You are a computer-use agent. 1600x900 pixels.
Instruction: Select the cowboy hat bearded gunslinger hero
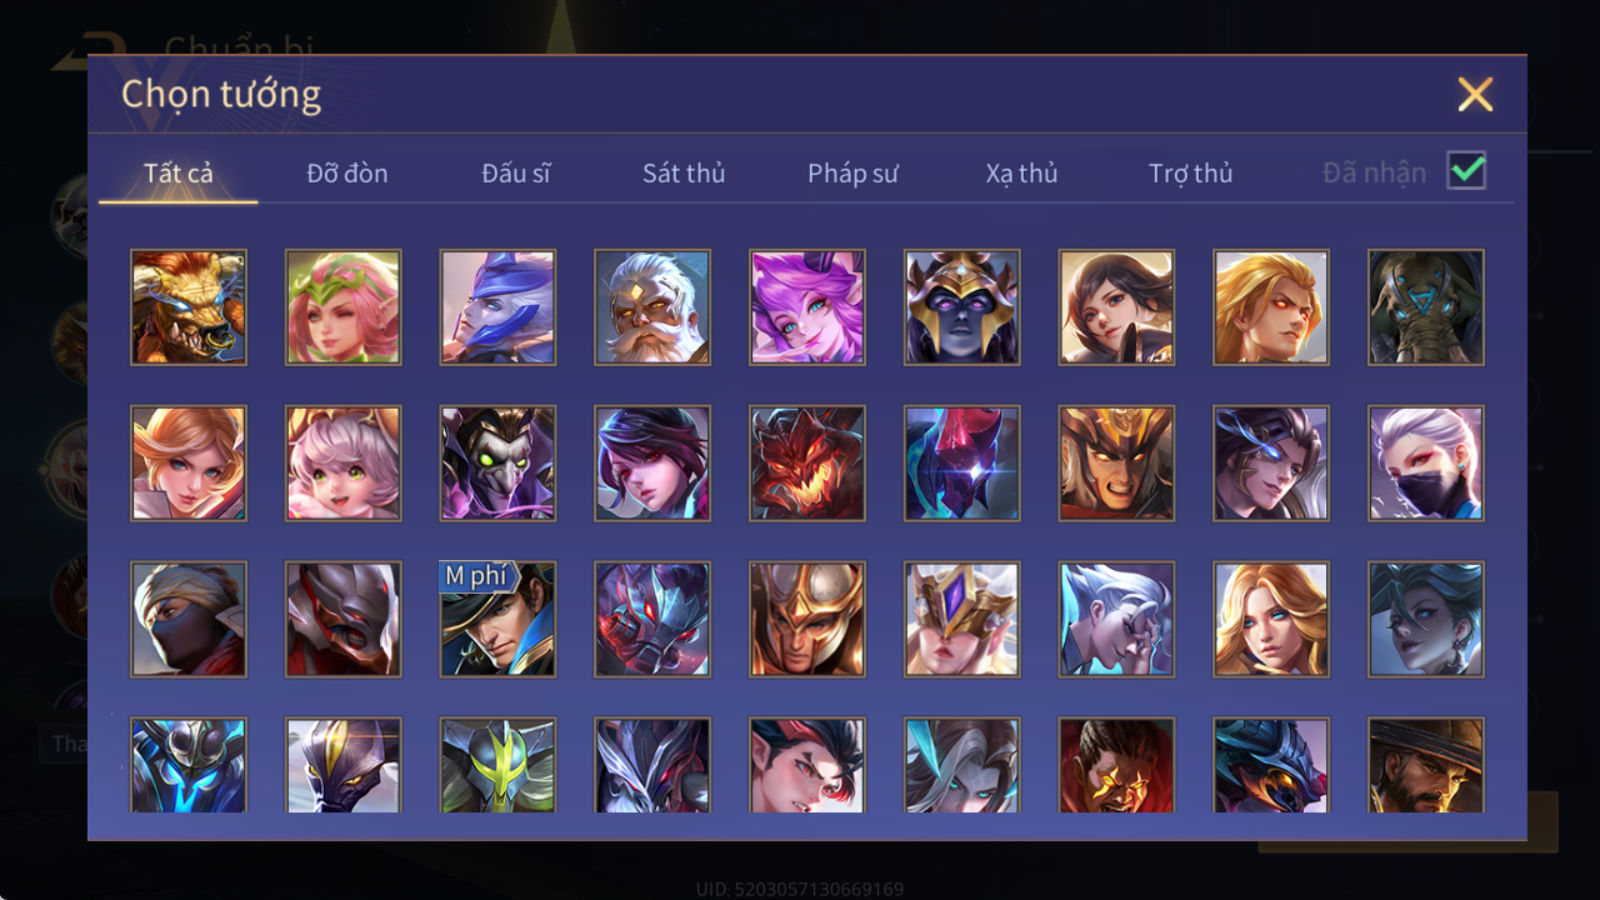1426,765
